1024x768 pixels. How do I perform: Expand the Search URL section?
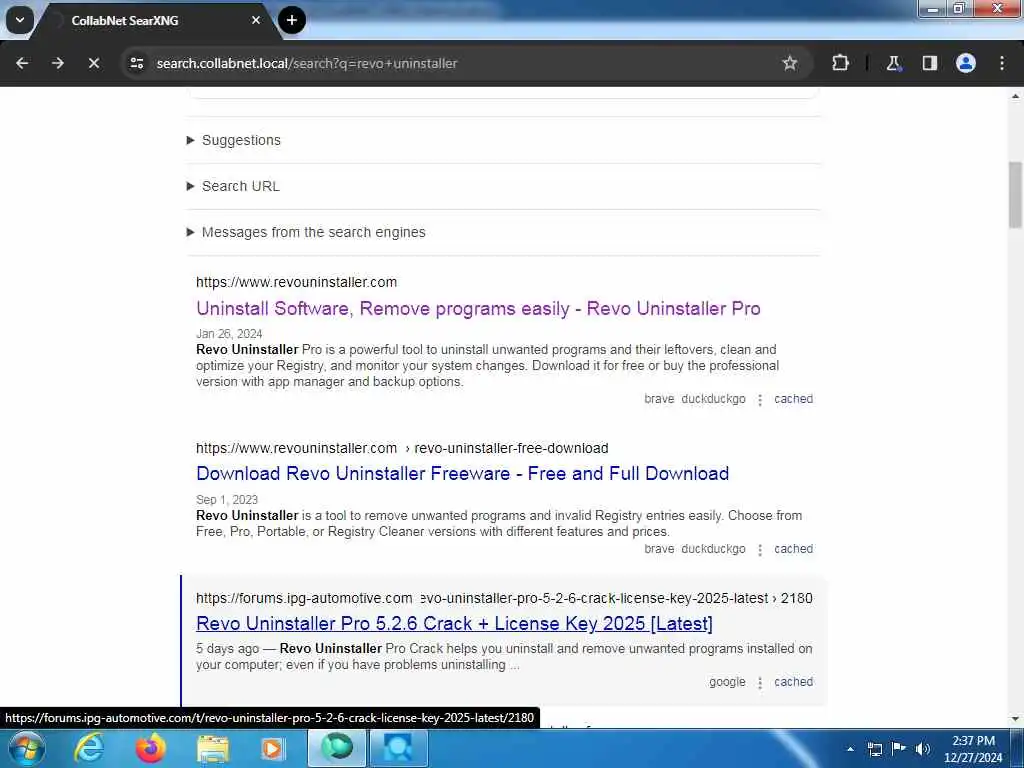(x=234, y=186)
